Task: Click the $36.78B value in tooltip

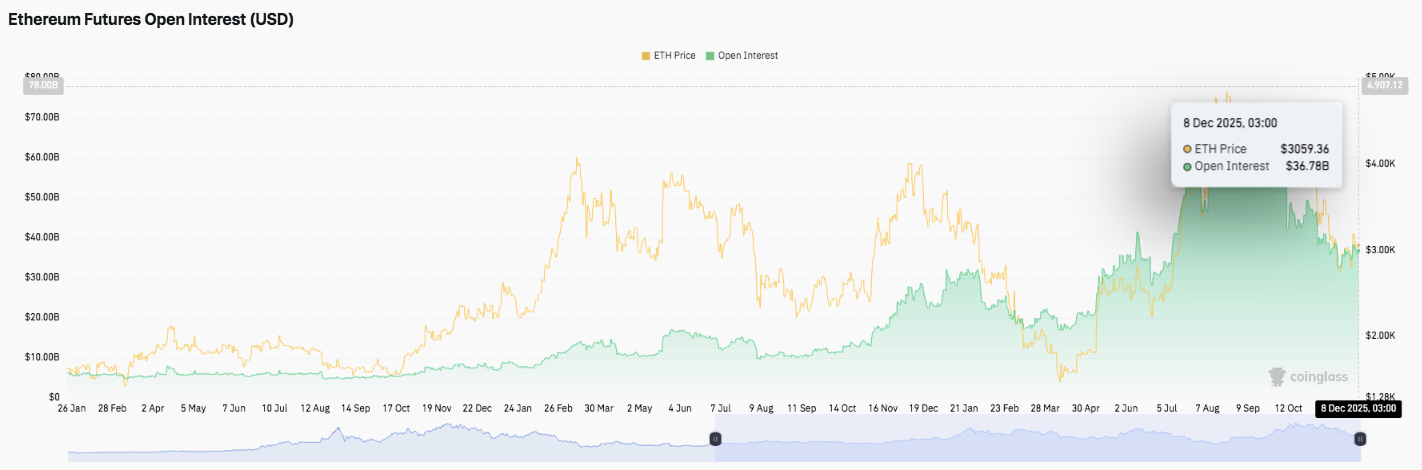Action: (1307, 166)
